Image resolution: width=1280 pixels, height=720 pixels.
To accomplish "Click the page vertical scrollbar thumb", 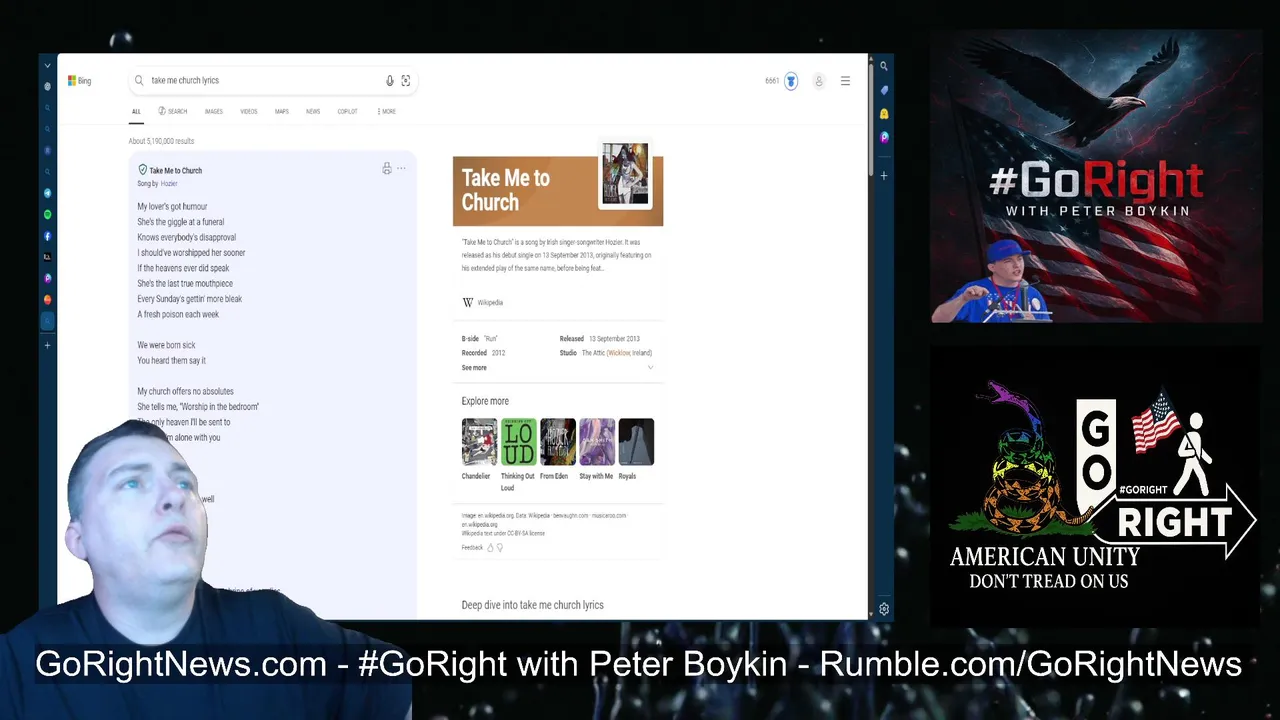I will (871, 120).
